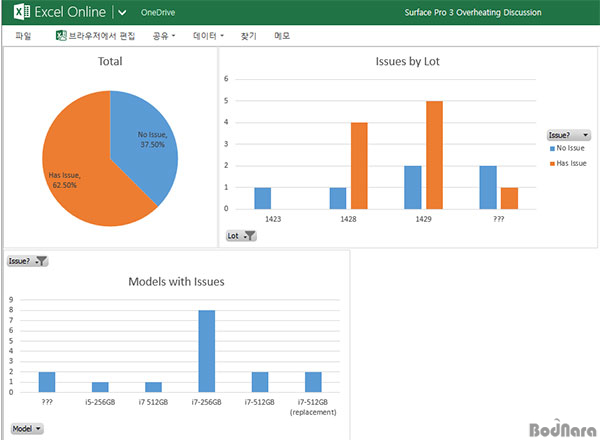Click the 'Has Issue, 62.50%' data label
Viewport: 600px width, 440px height.
(x=65, y=180)
